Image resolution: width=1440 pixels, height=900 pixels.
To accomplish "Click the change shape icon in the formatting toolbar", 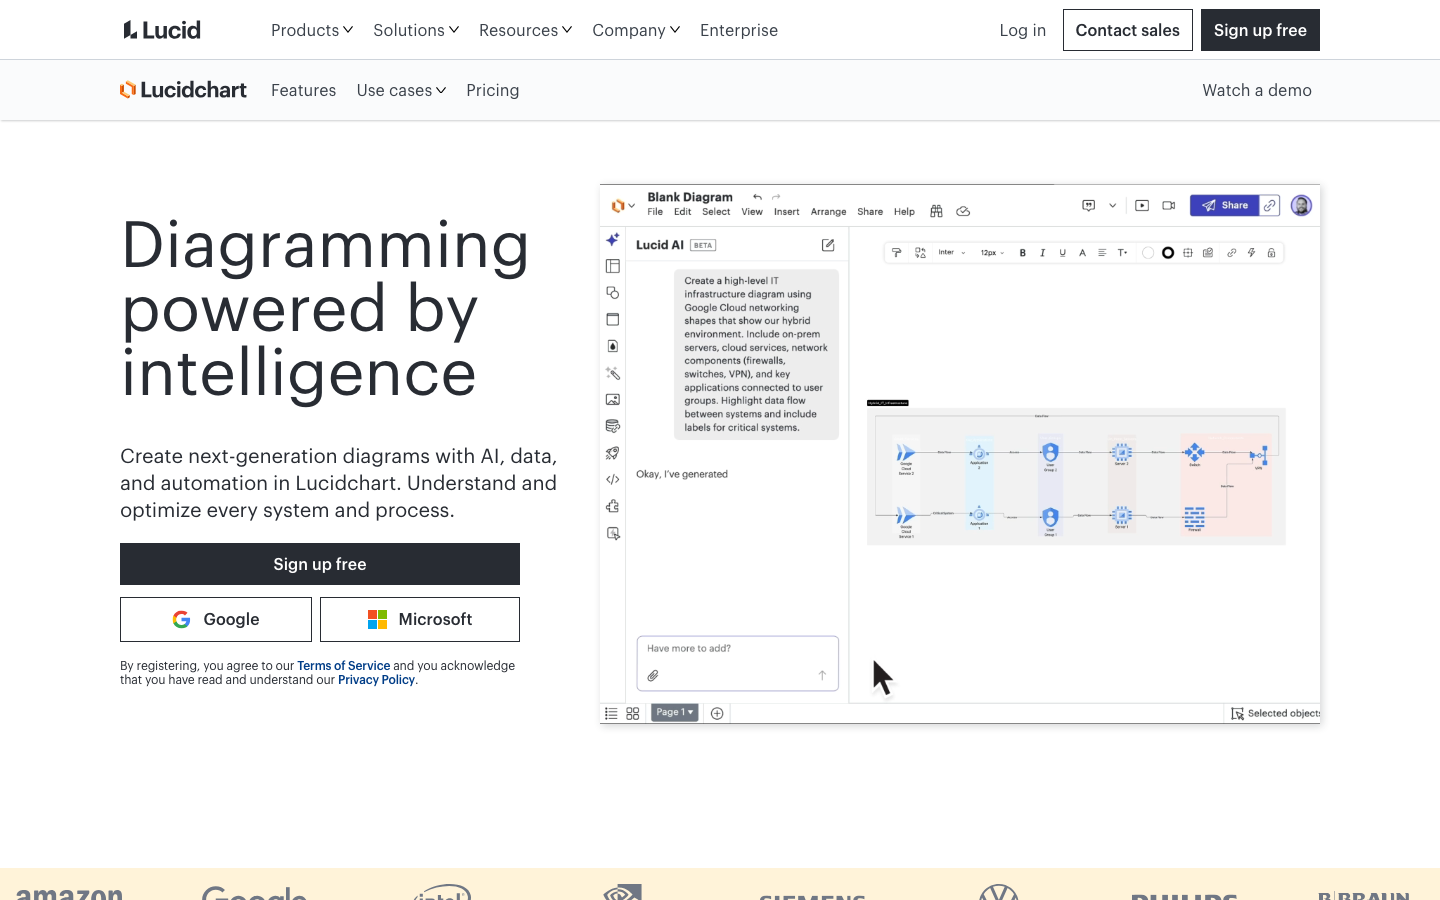I will click(x=920, y=253).
